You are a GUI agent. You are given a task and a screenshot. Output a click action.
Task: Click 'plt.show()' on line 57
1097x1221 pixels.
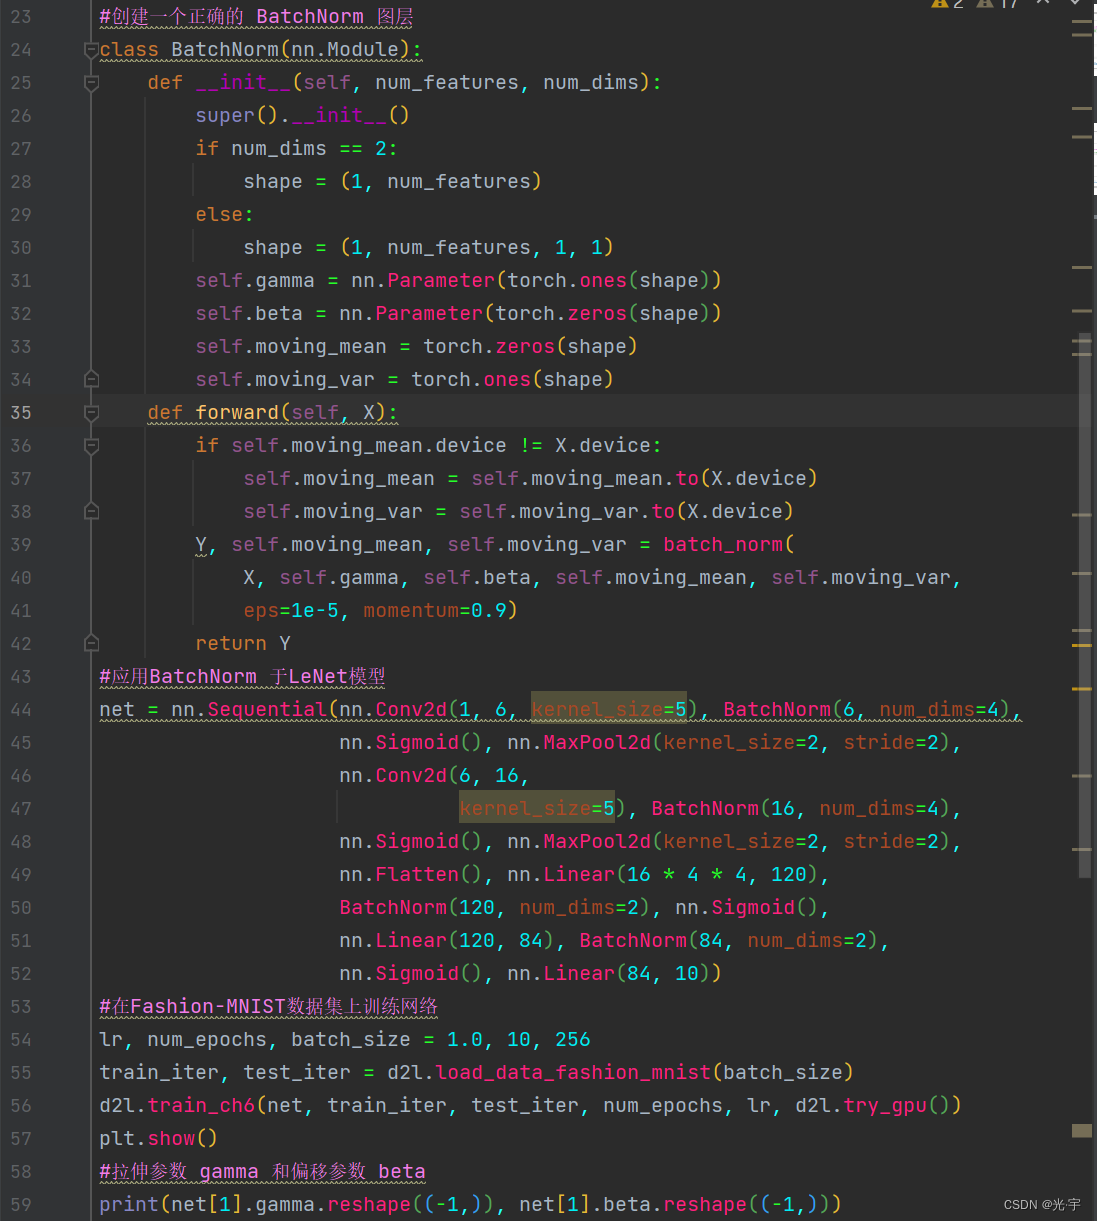tap(159, 1139)
